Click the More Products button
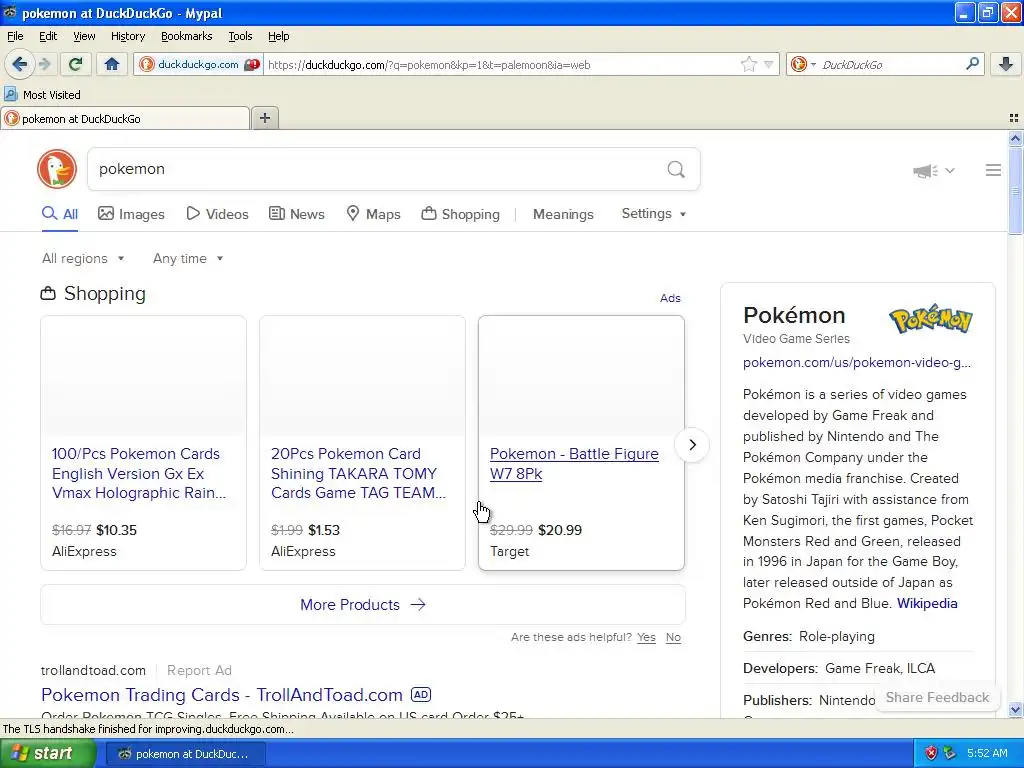 pyautogui.click(x=362, y=604)
